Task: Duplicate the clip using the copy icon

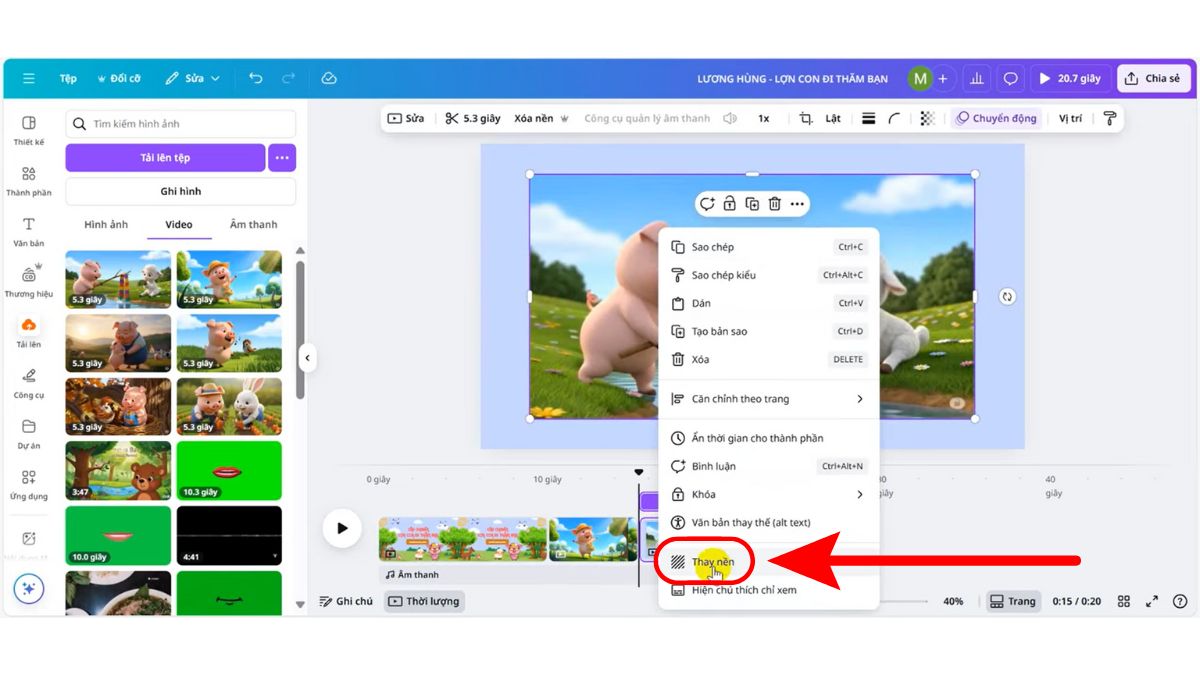Action: click(753, 203)
